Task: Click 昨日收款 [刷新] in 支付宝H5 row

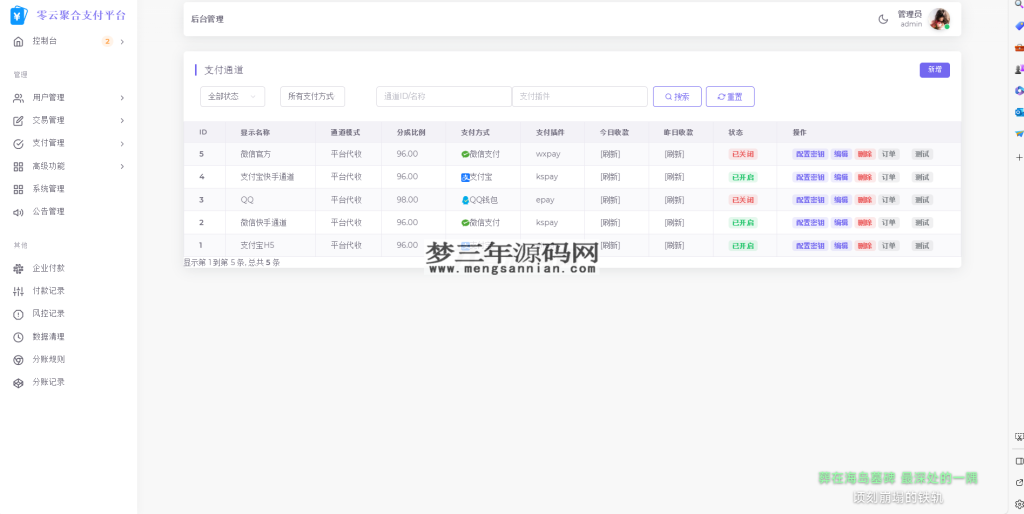Action: point(674,246)
